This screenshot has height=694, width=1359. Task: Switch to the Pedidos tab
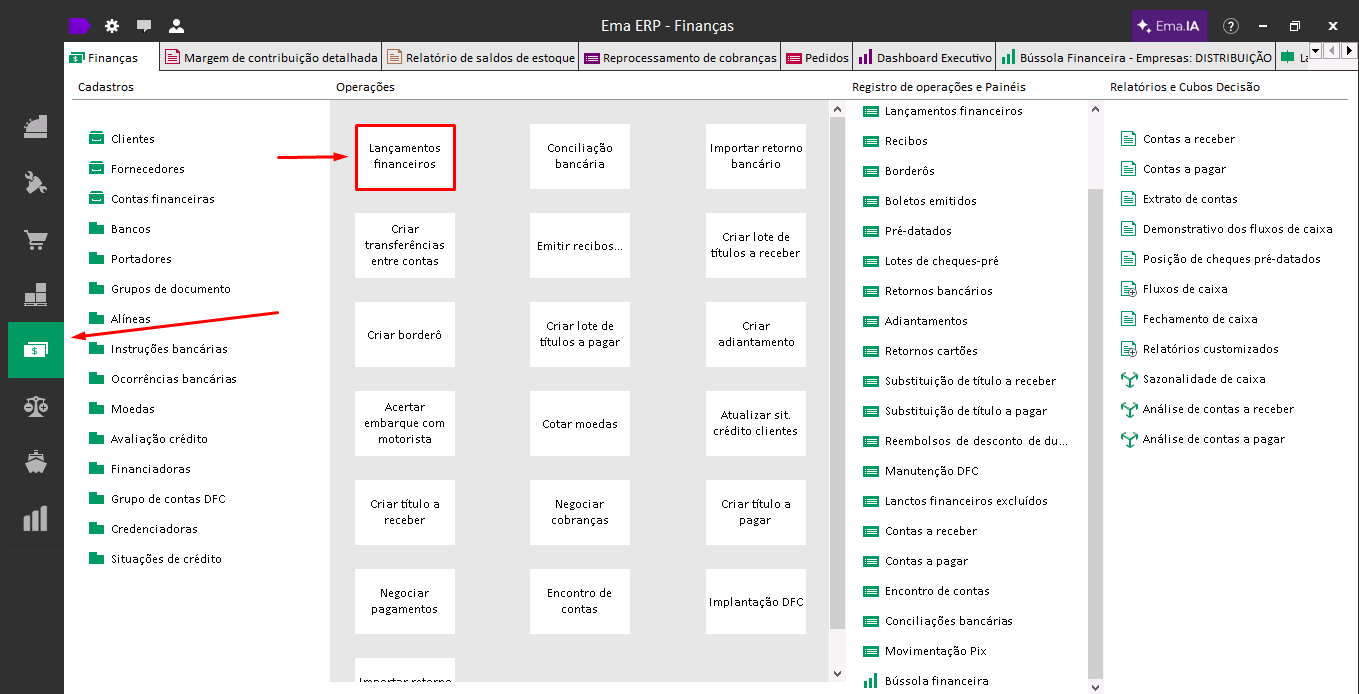point(818,58)
